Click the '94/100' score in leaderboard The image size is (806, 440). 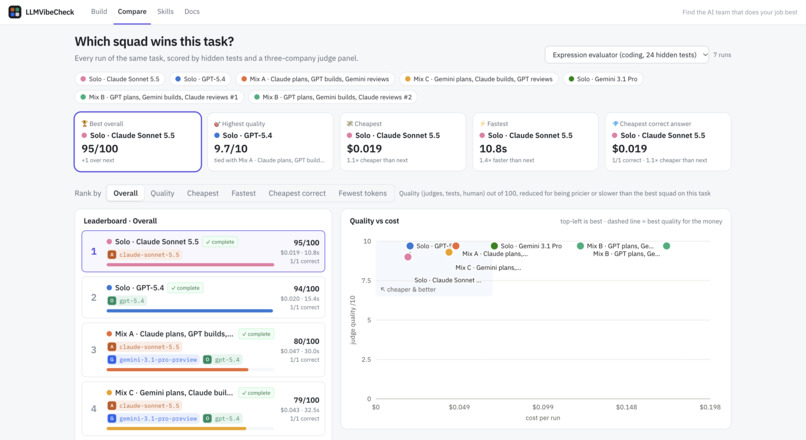pyautogui.click(x=306, y=289)
